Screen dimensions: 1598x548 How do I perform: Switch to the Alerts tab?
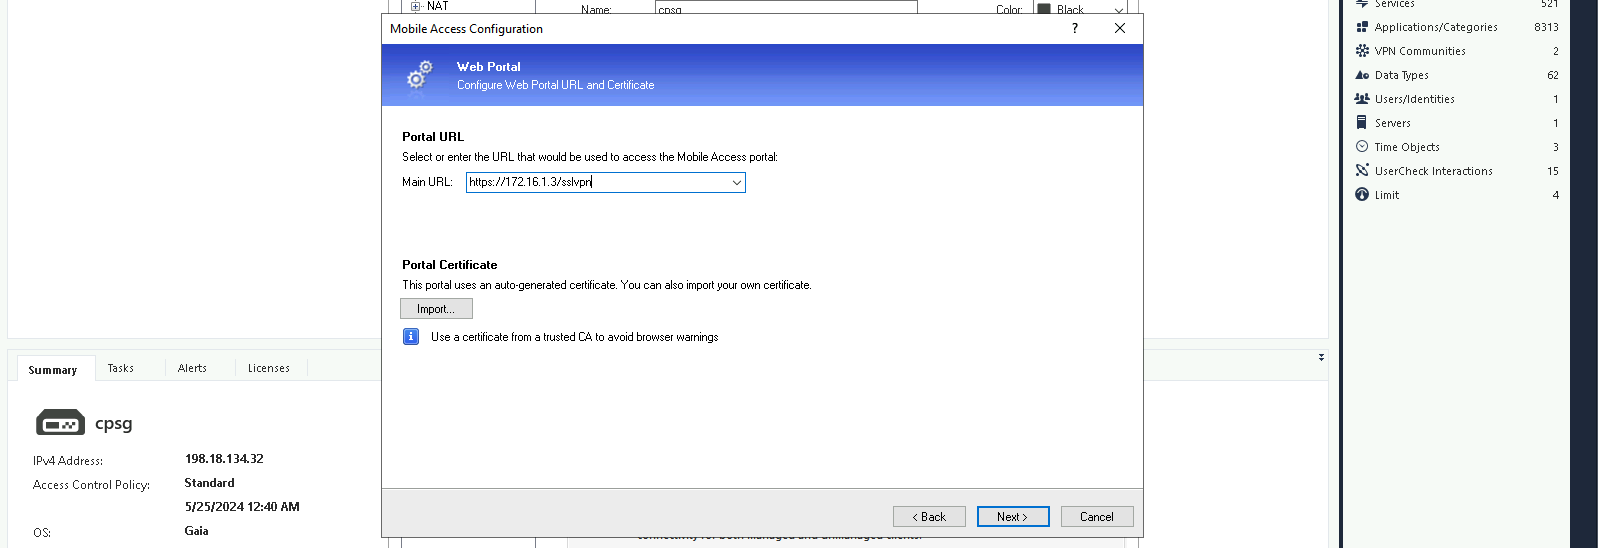pos(192,368)
